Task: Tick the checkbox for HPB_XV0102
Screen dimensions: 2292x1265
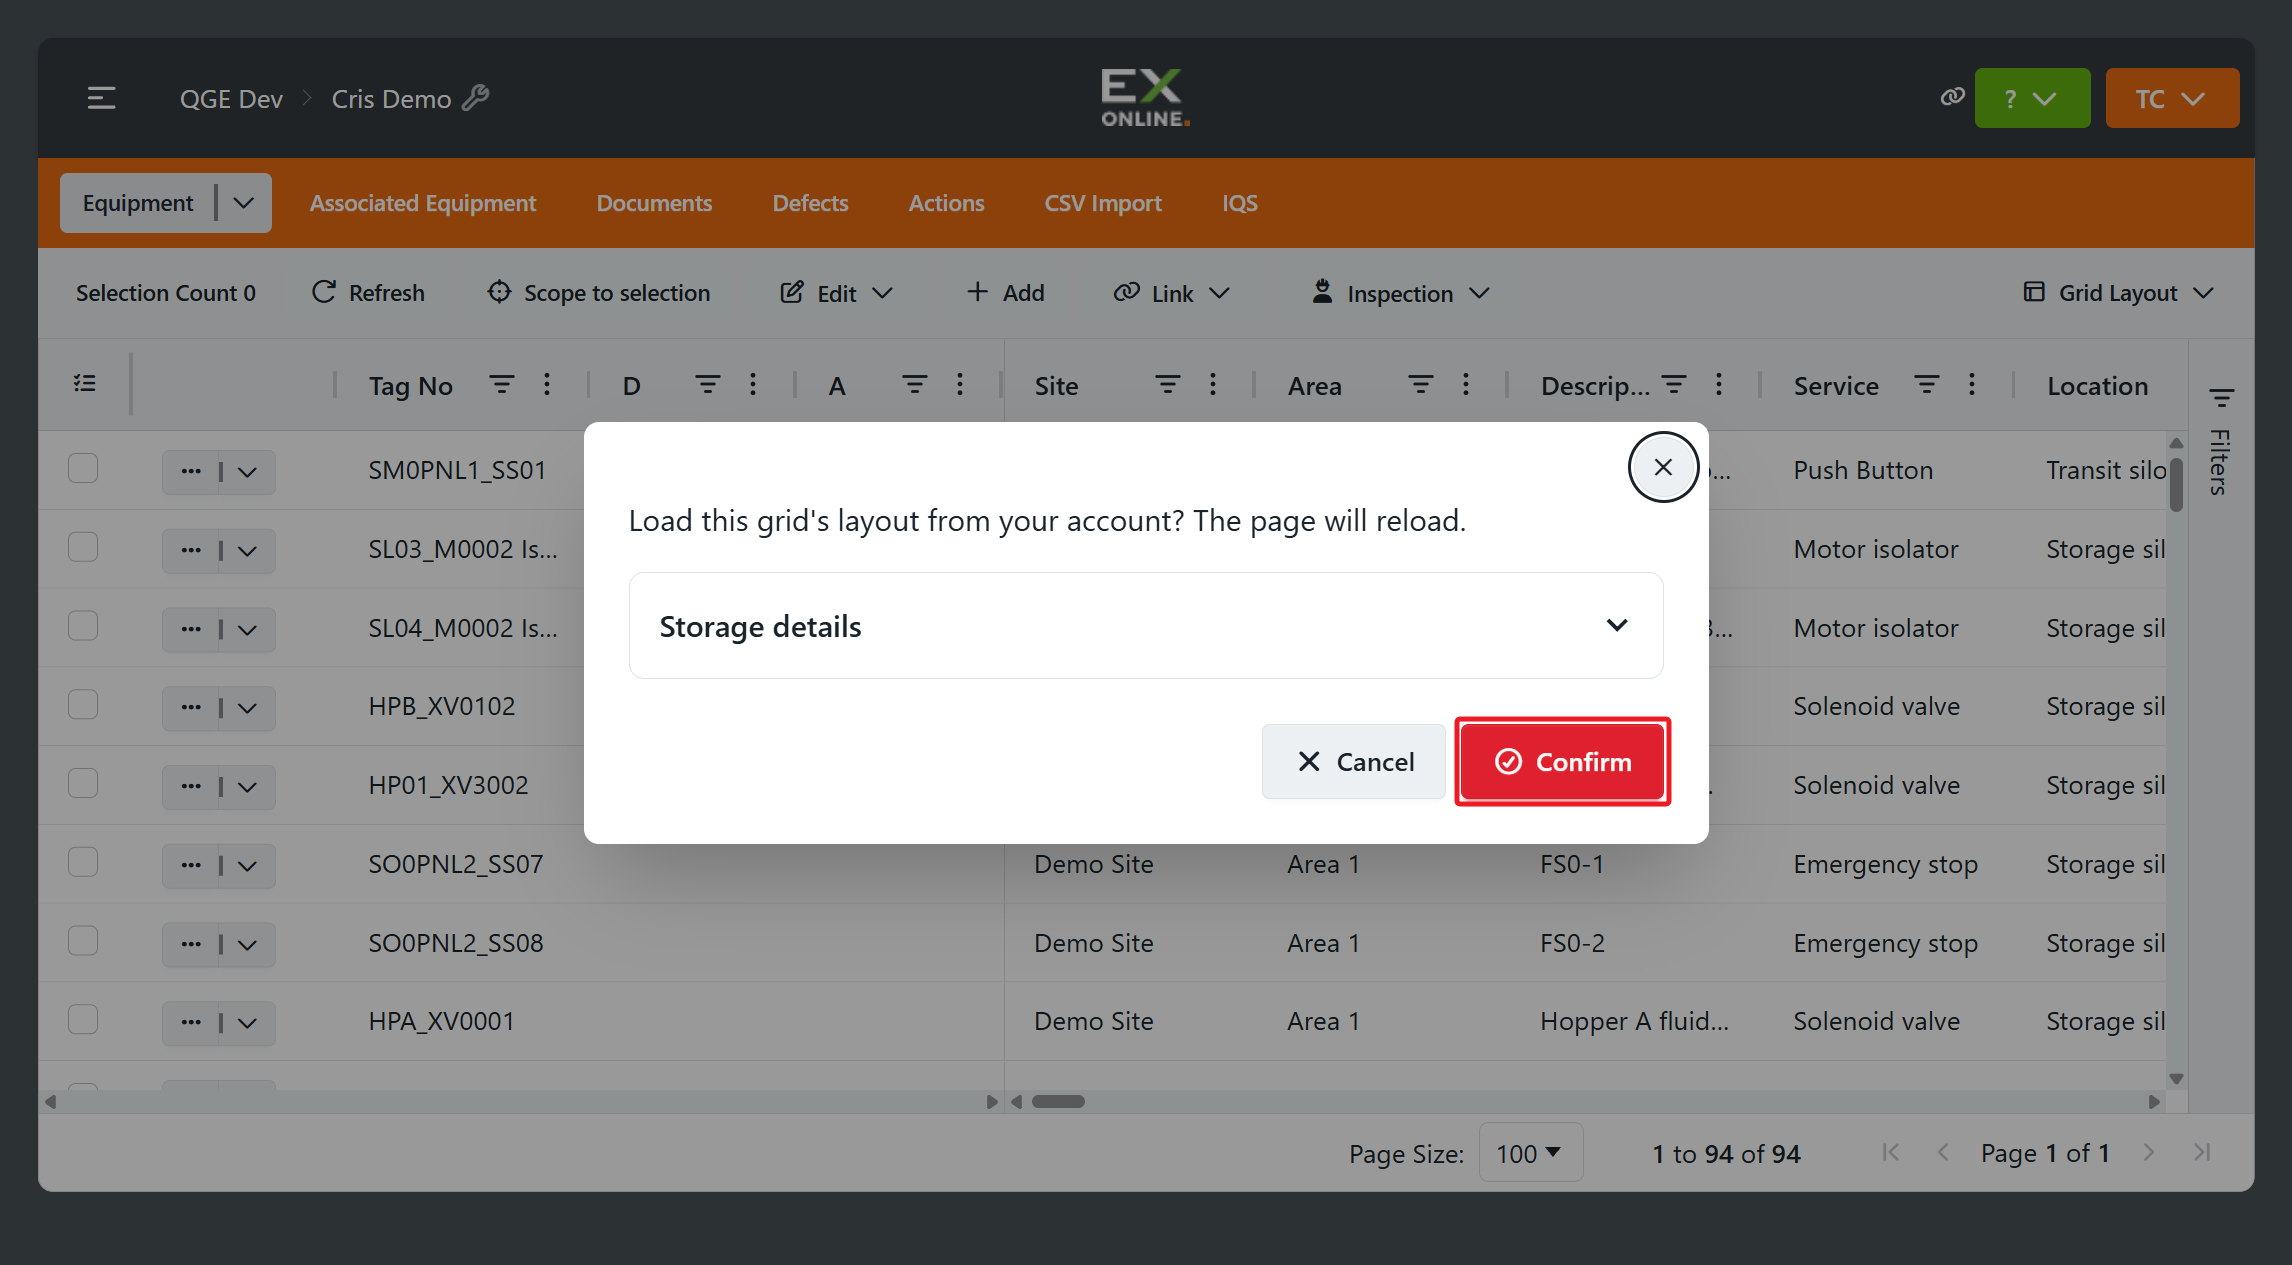Action: point(83,704)
